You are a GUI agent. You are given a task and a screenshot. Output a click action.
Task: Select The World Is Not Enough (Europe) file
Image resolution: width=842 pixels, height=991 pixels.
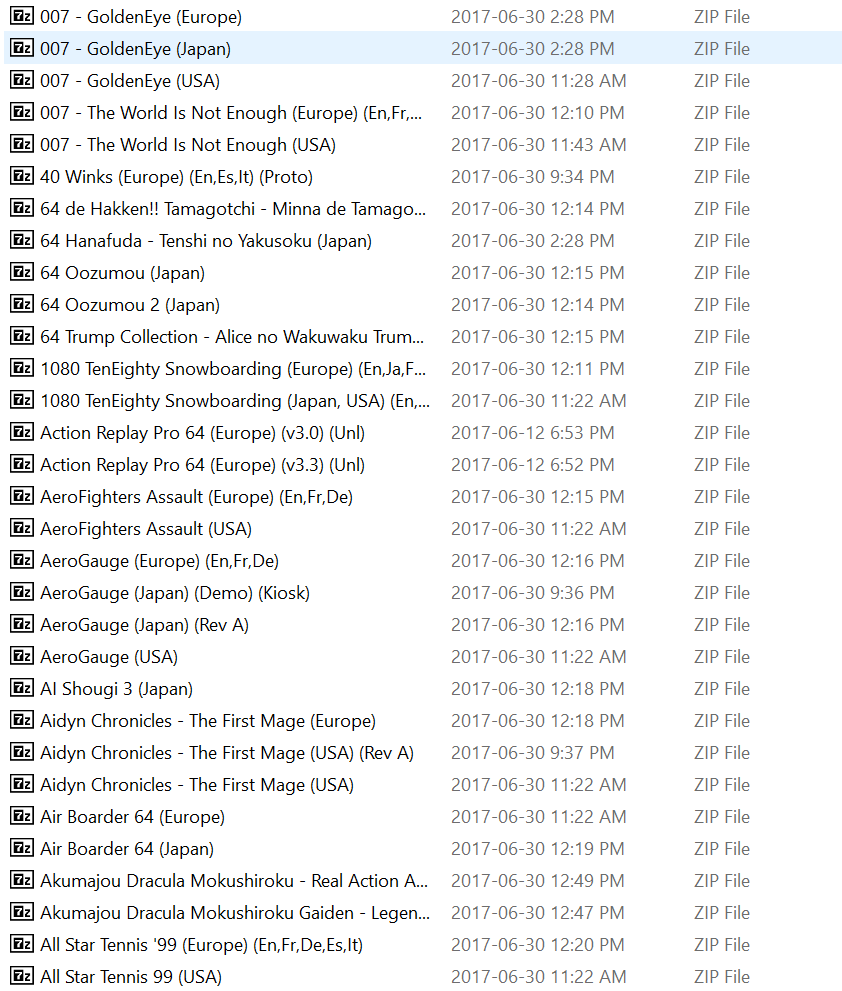pos(231,113)
